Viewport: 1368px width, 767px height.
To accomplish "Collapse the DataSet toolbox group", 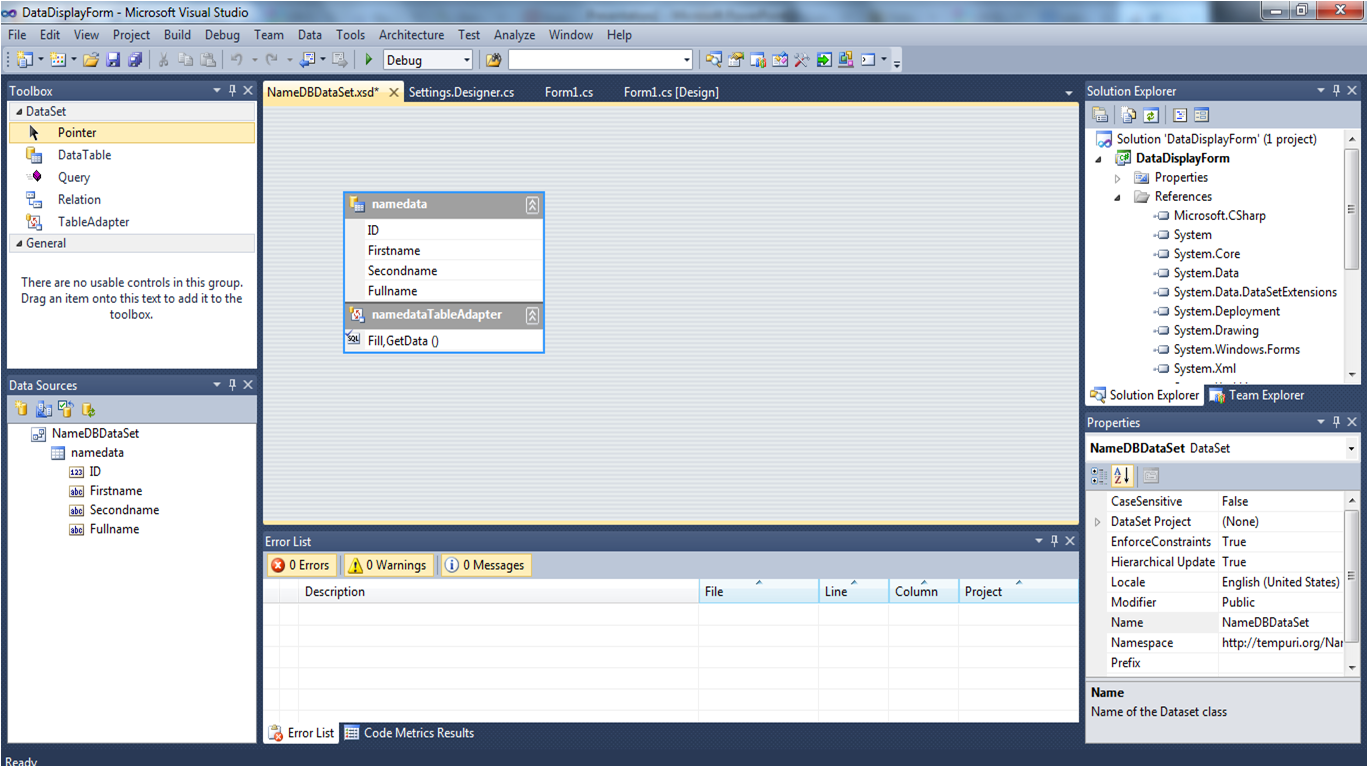I will click(17, 112).
